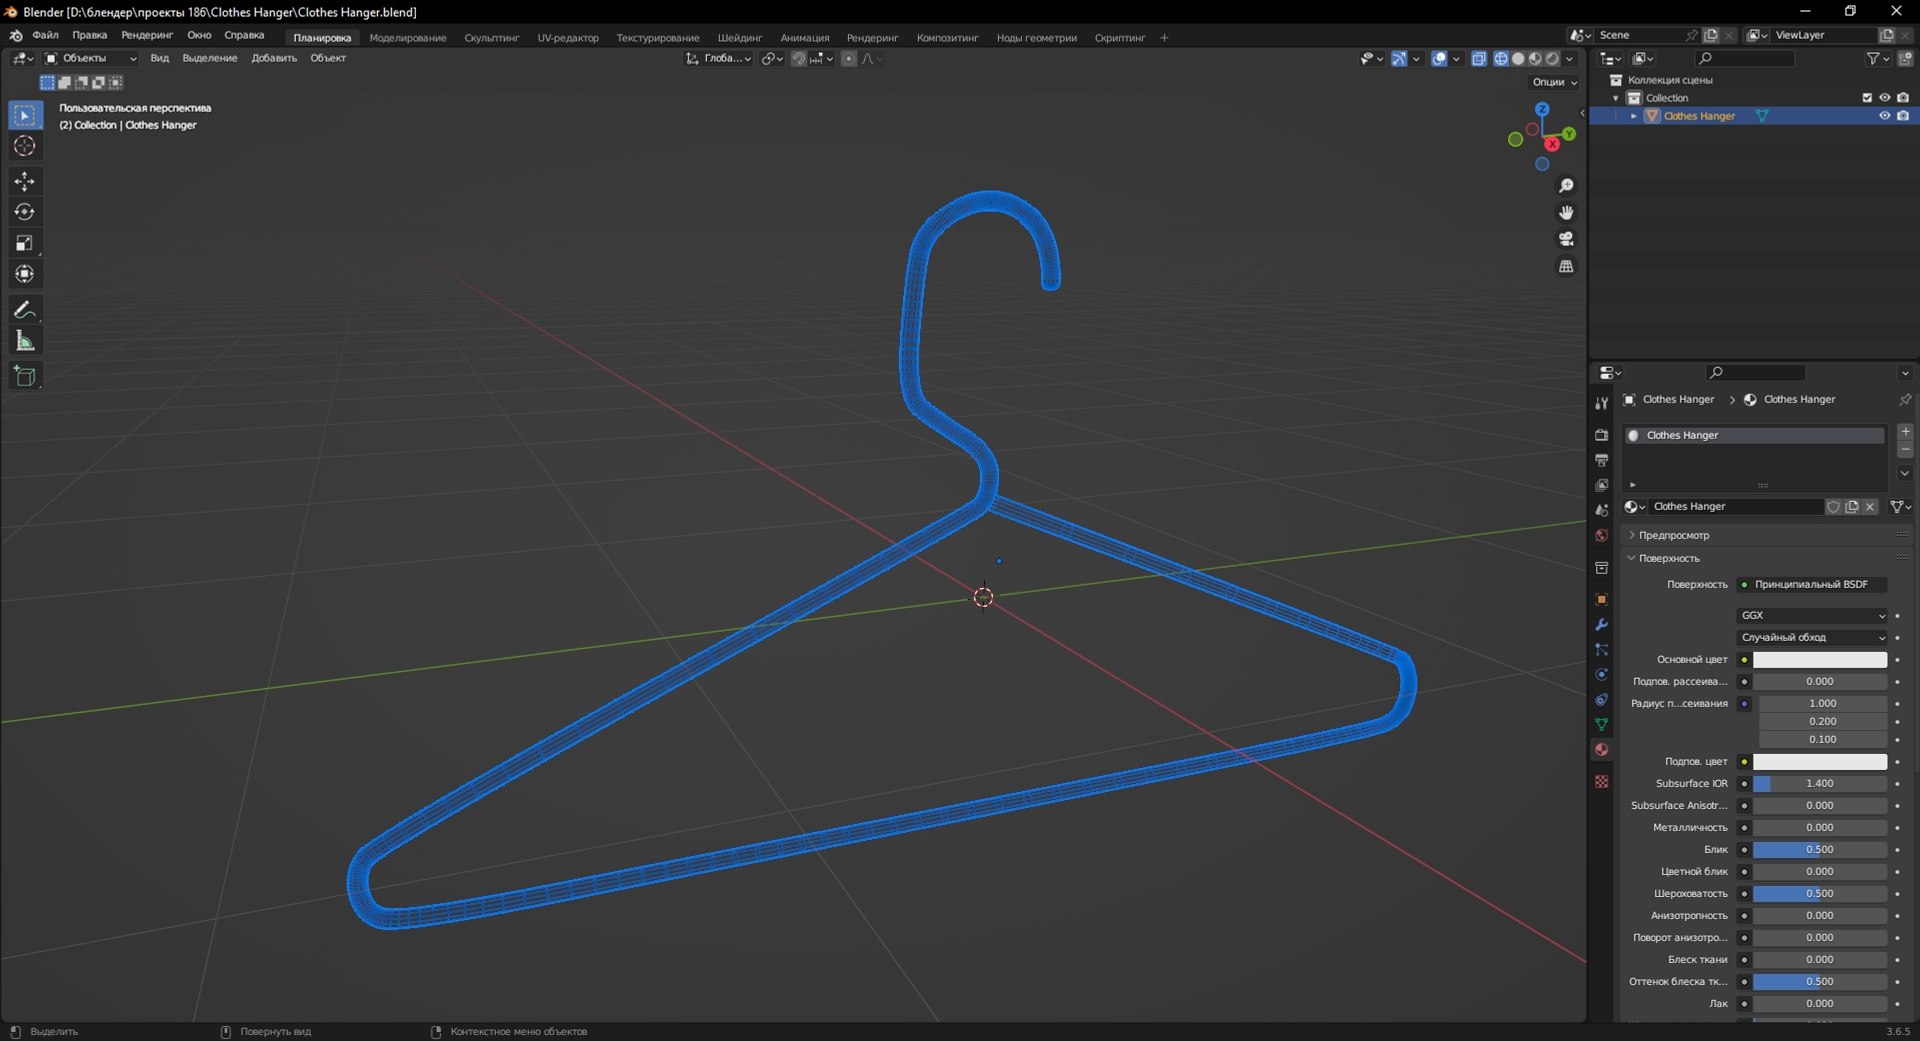Add a material slot with plus button
Viewport: 1920px width, 1041px height.
pos(1905,432)
